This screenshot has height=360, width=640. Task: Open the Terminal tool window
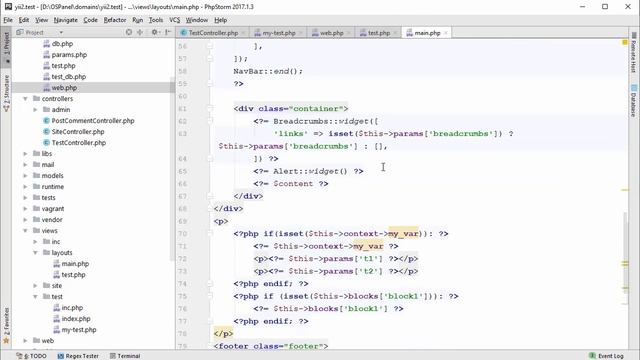(x=125, y=356)
